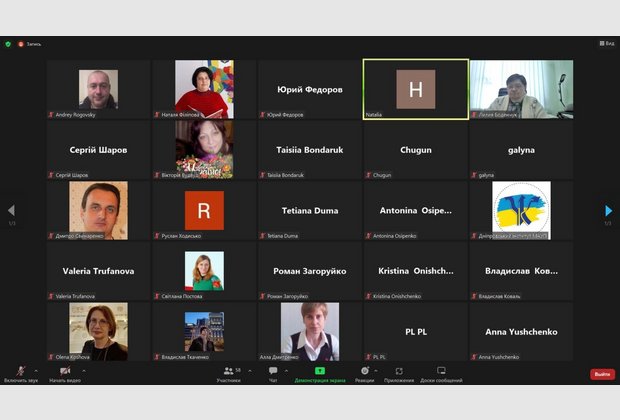Go to next page with right arrow
Screen dimensions: 620x420
tap(609, 210)
